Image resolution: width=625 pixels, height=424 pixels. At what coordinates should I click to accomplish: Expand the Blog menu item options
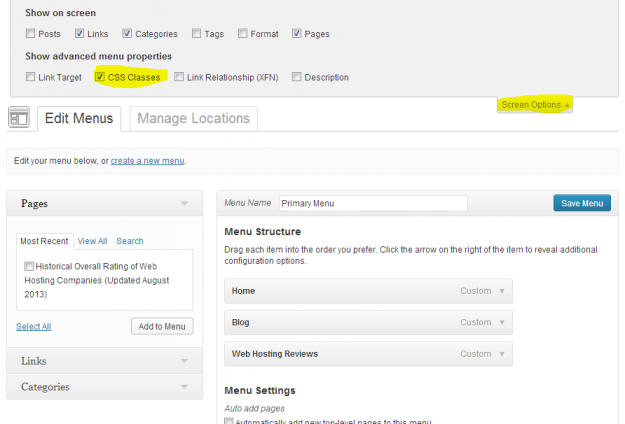[x=502, y=322]
